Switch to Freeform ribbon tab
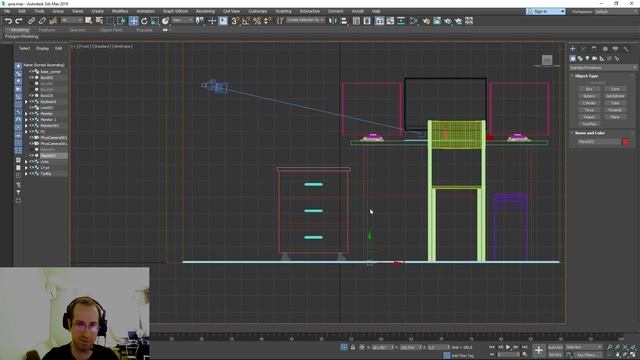640x360 pixels. pyautogui.click(x=47, y=30)
